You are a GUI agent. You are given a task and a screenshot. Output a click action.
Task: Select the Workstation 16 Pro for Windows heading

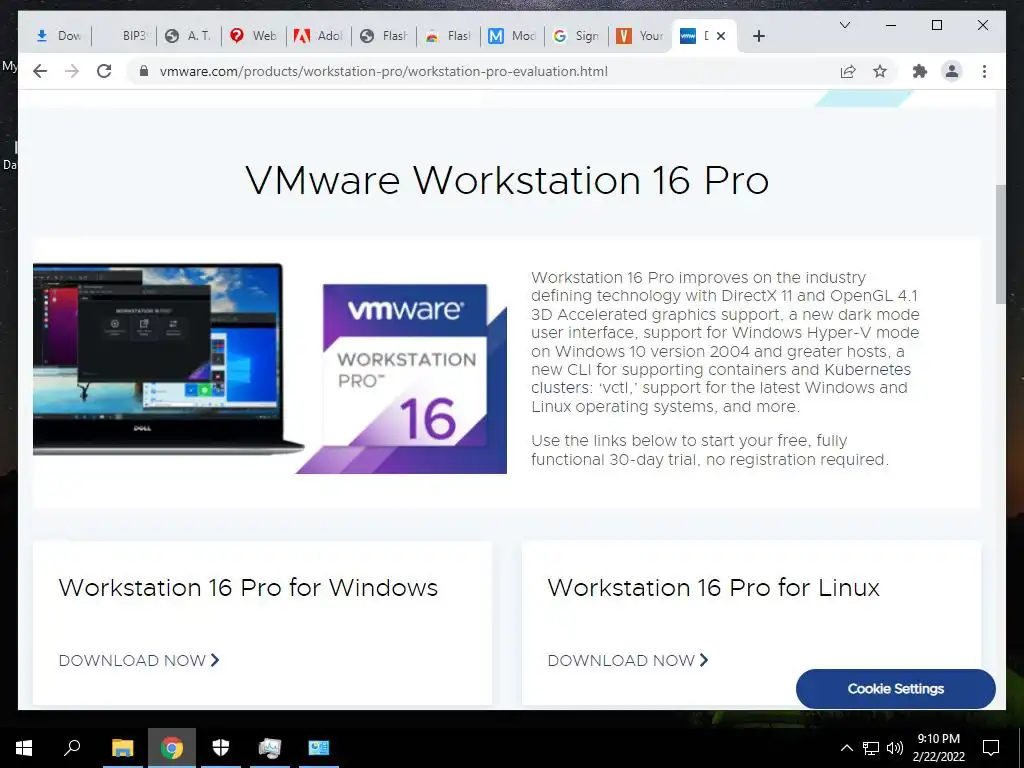click(248, 587)
